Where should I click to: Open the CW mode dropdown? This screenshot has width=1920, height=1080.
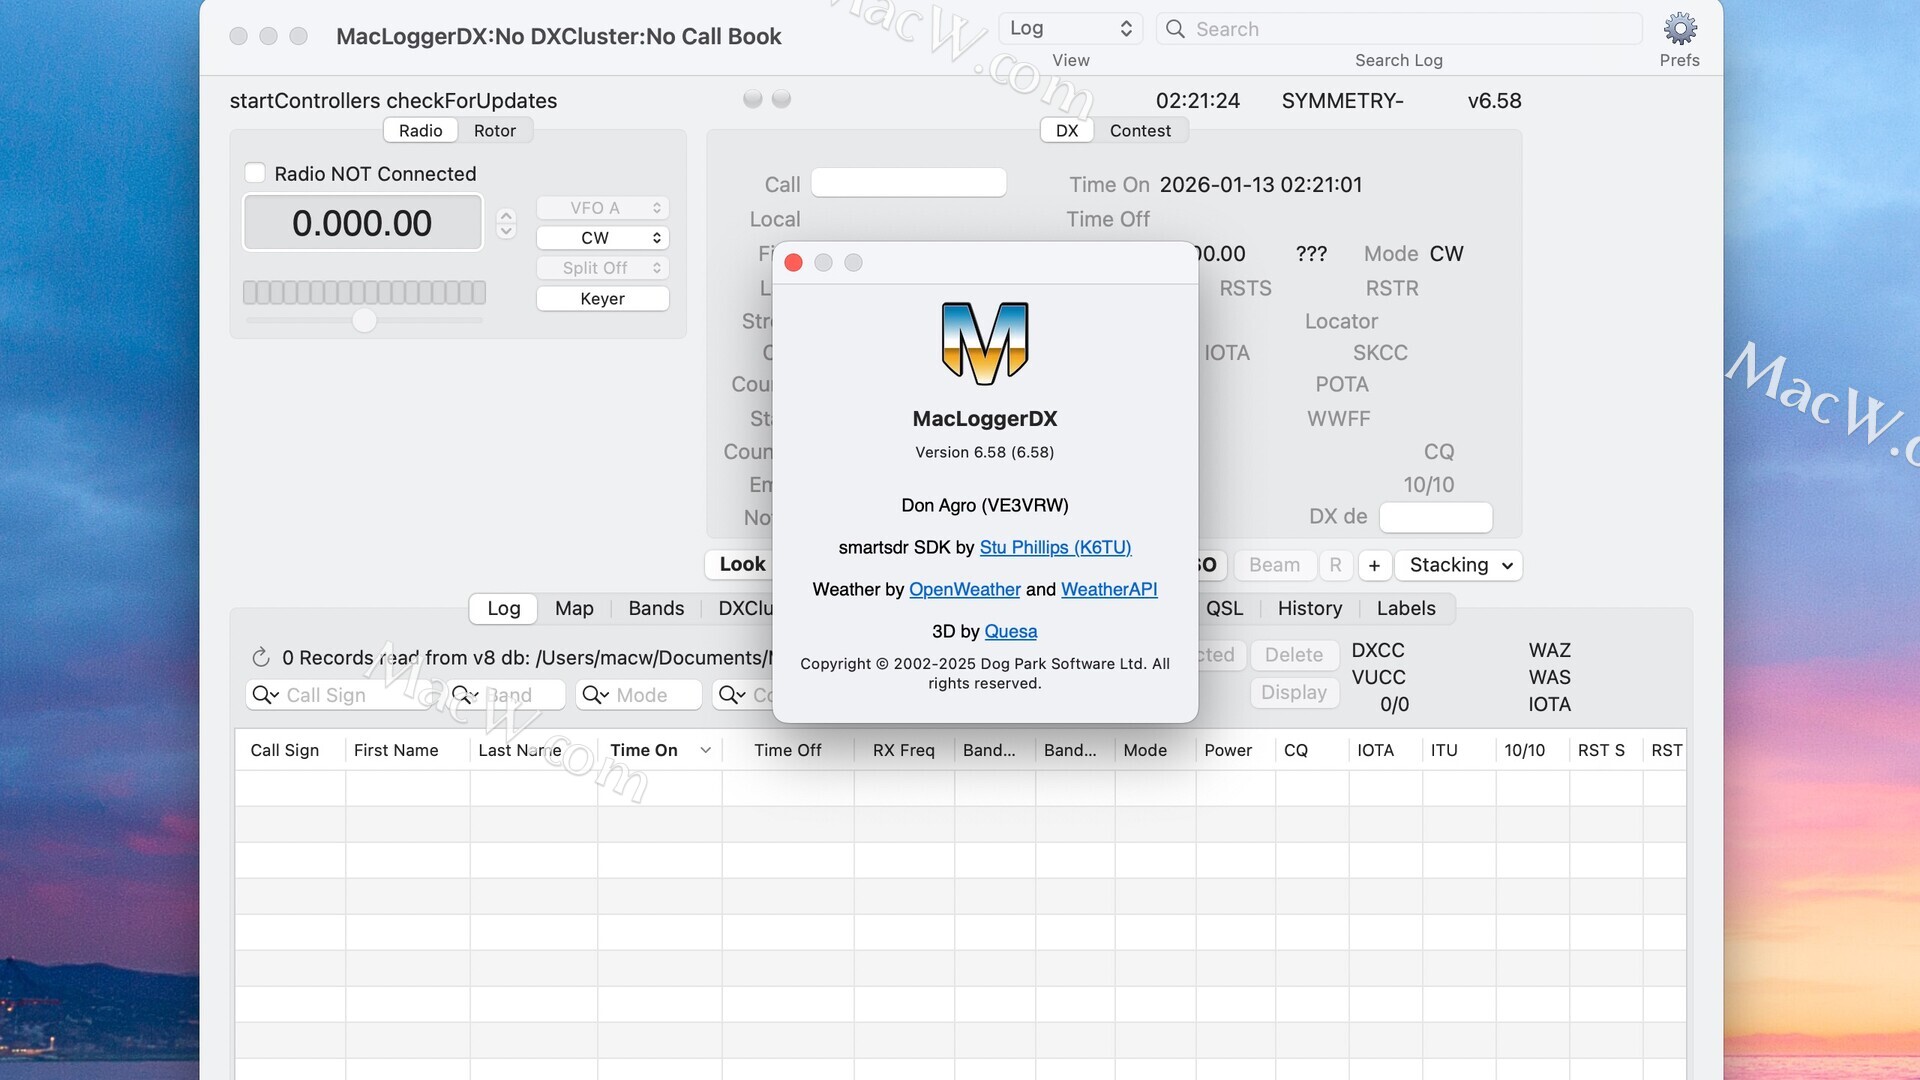[x=602, y=238]
